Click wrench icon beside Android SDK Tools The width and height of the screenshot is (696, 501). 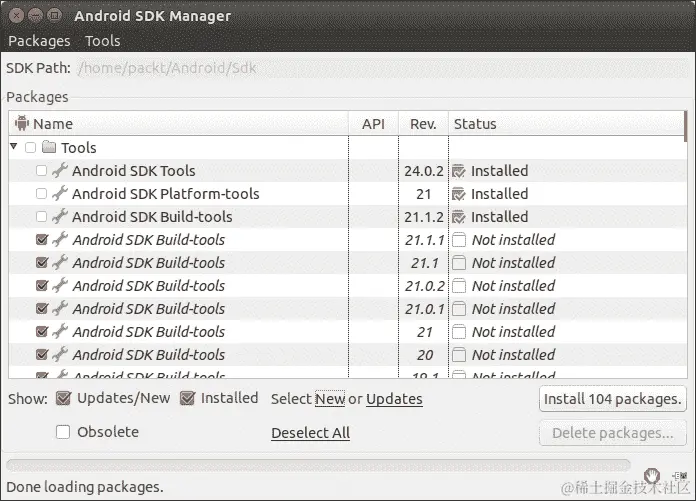tap(60, 170)
